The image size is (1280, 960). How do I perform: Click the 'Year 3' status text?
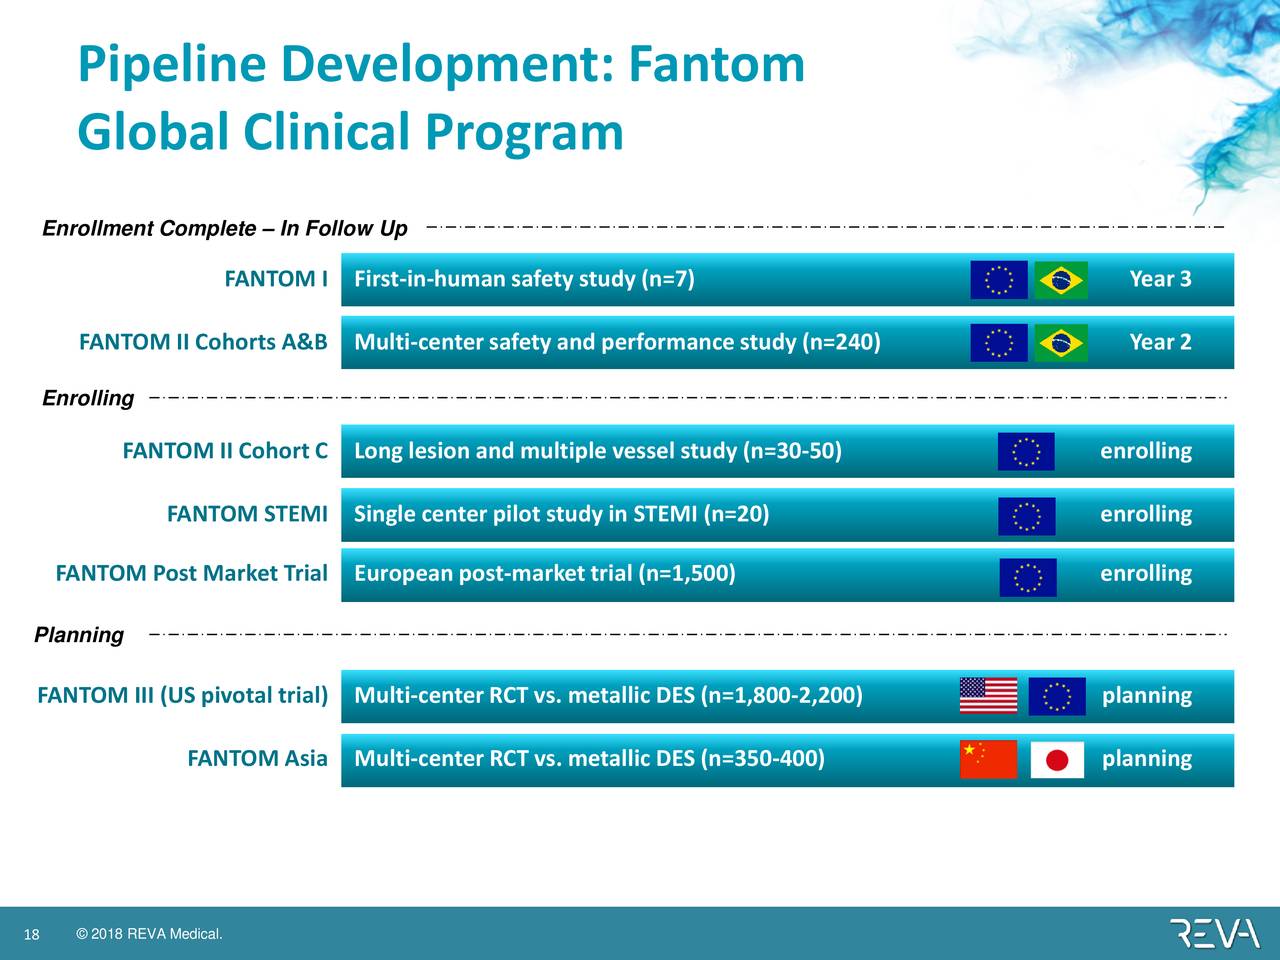(1160, 279)
